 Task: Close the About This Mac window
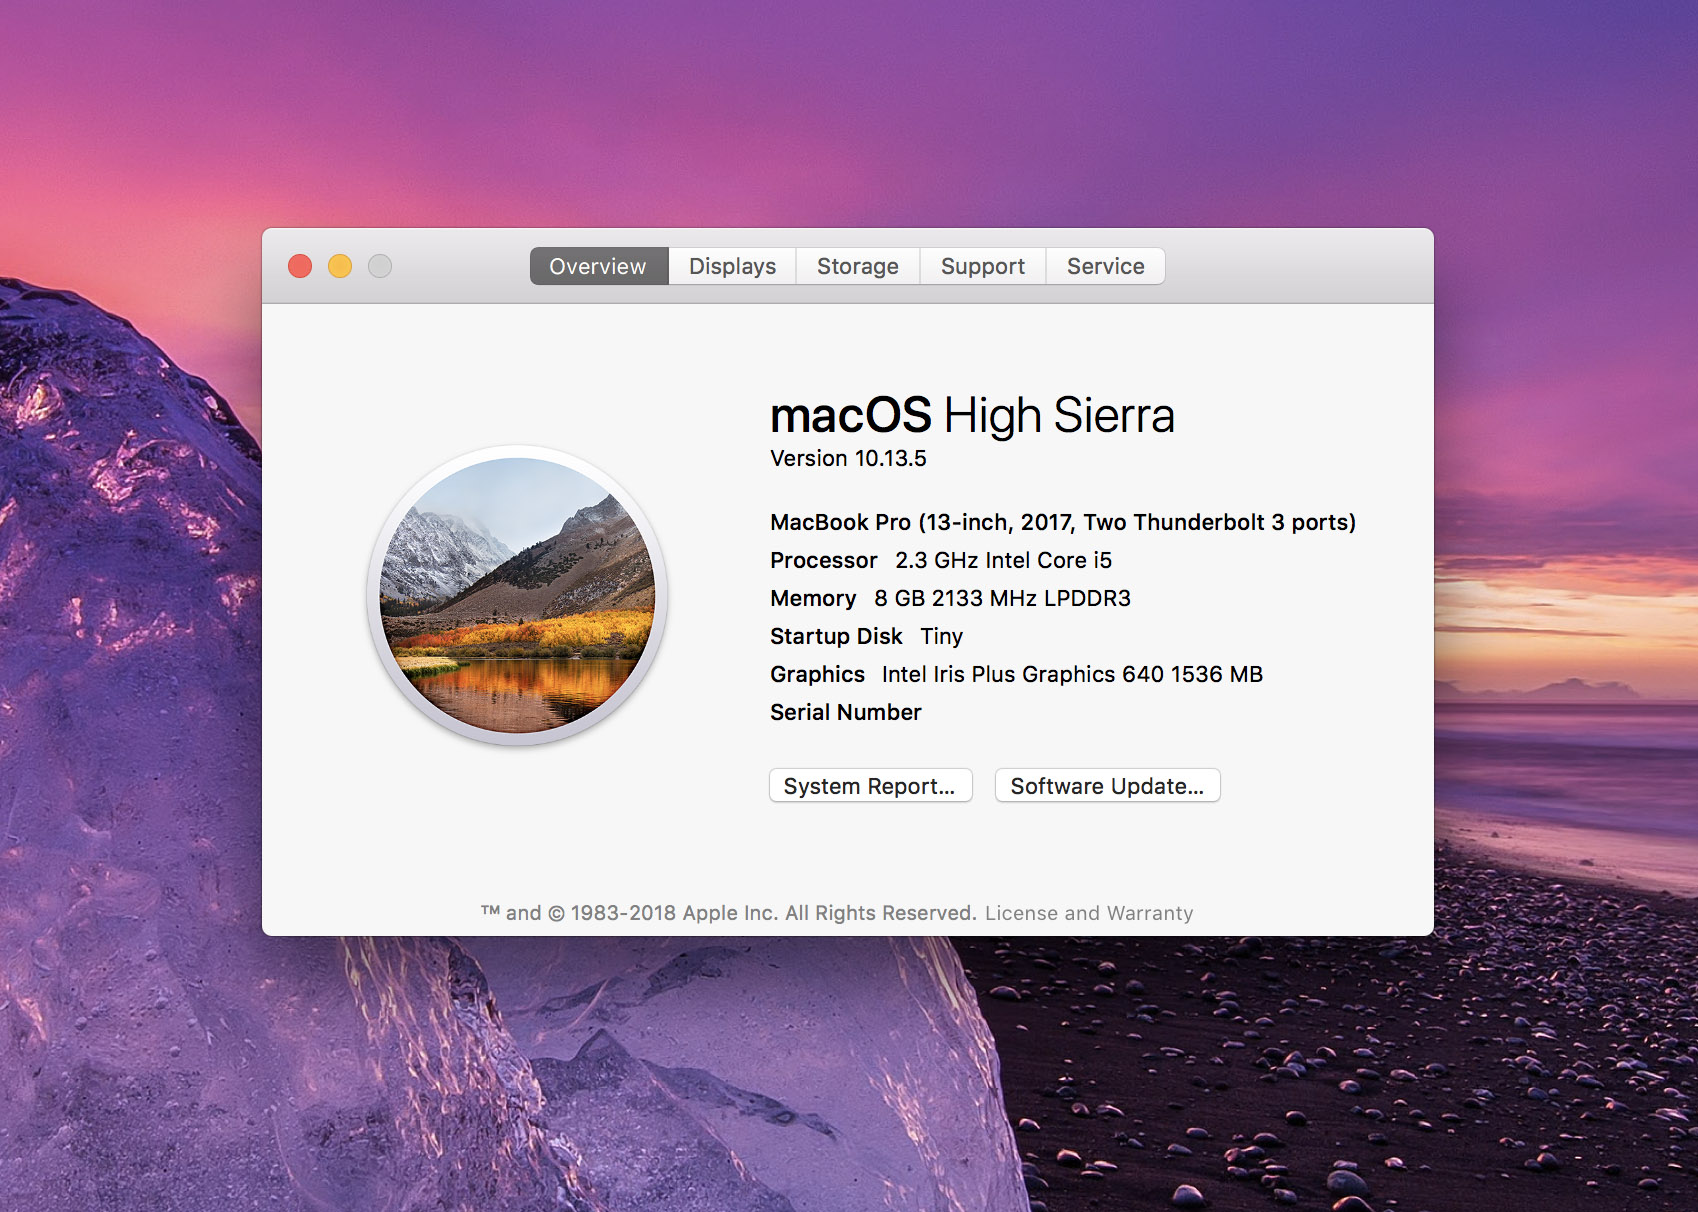pos(300,266)
